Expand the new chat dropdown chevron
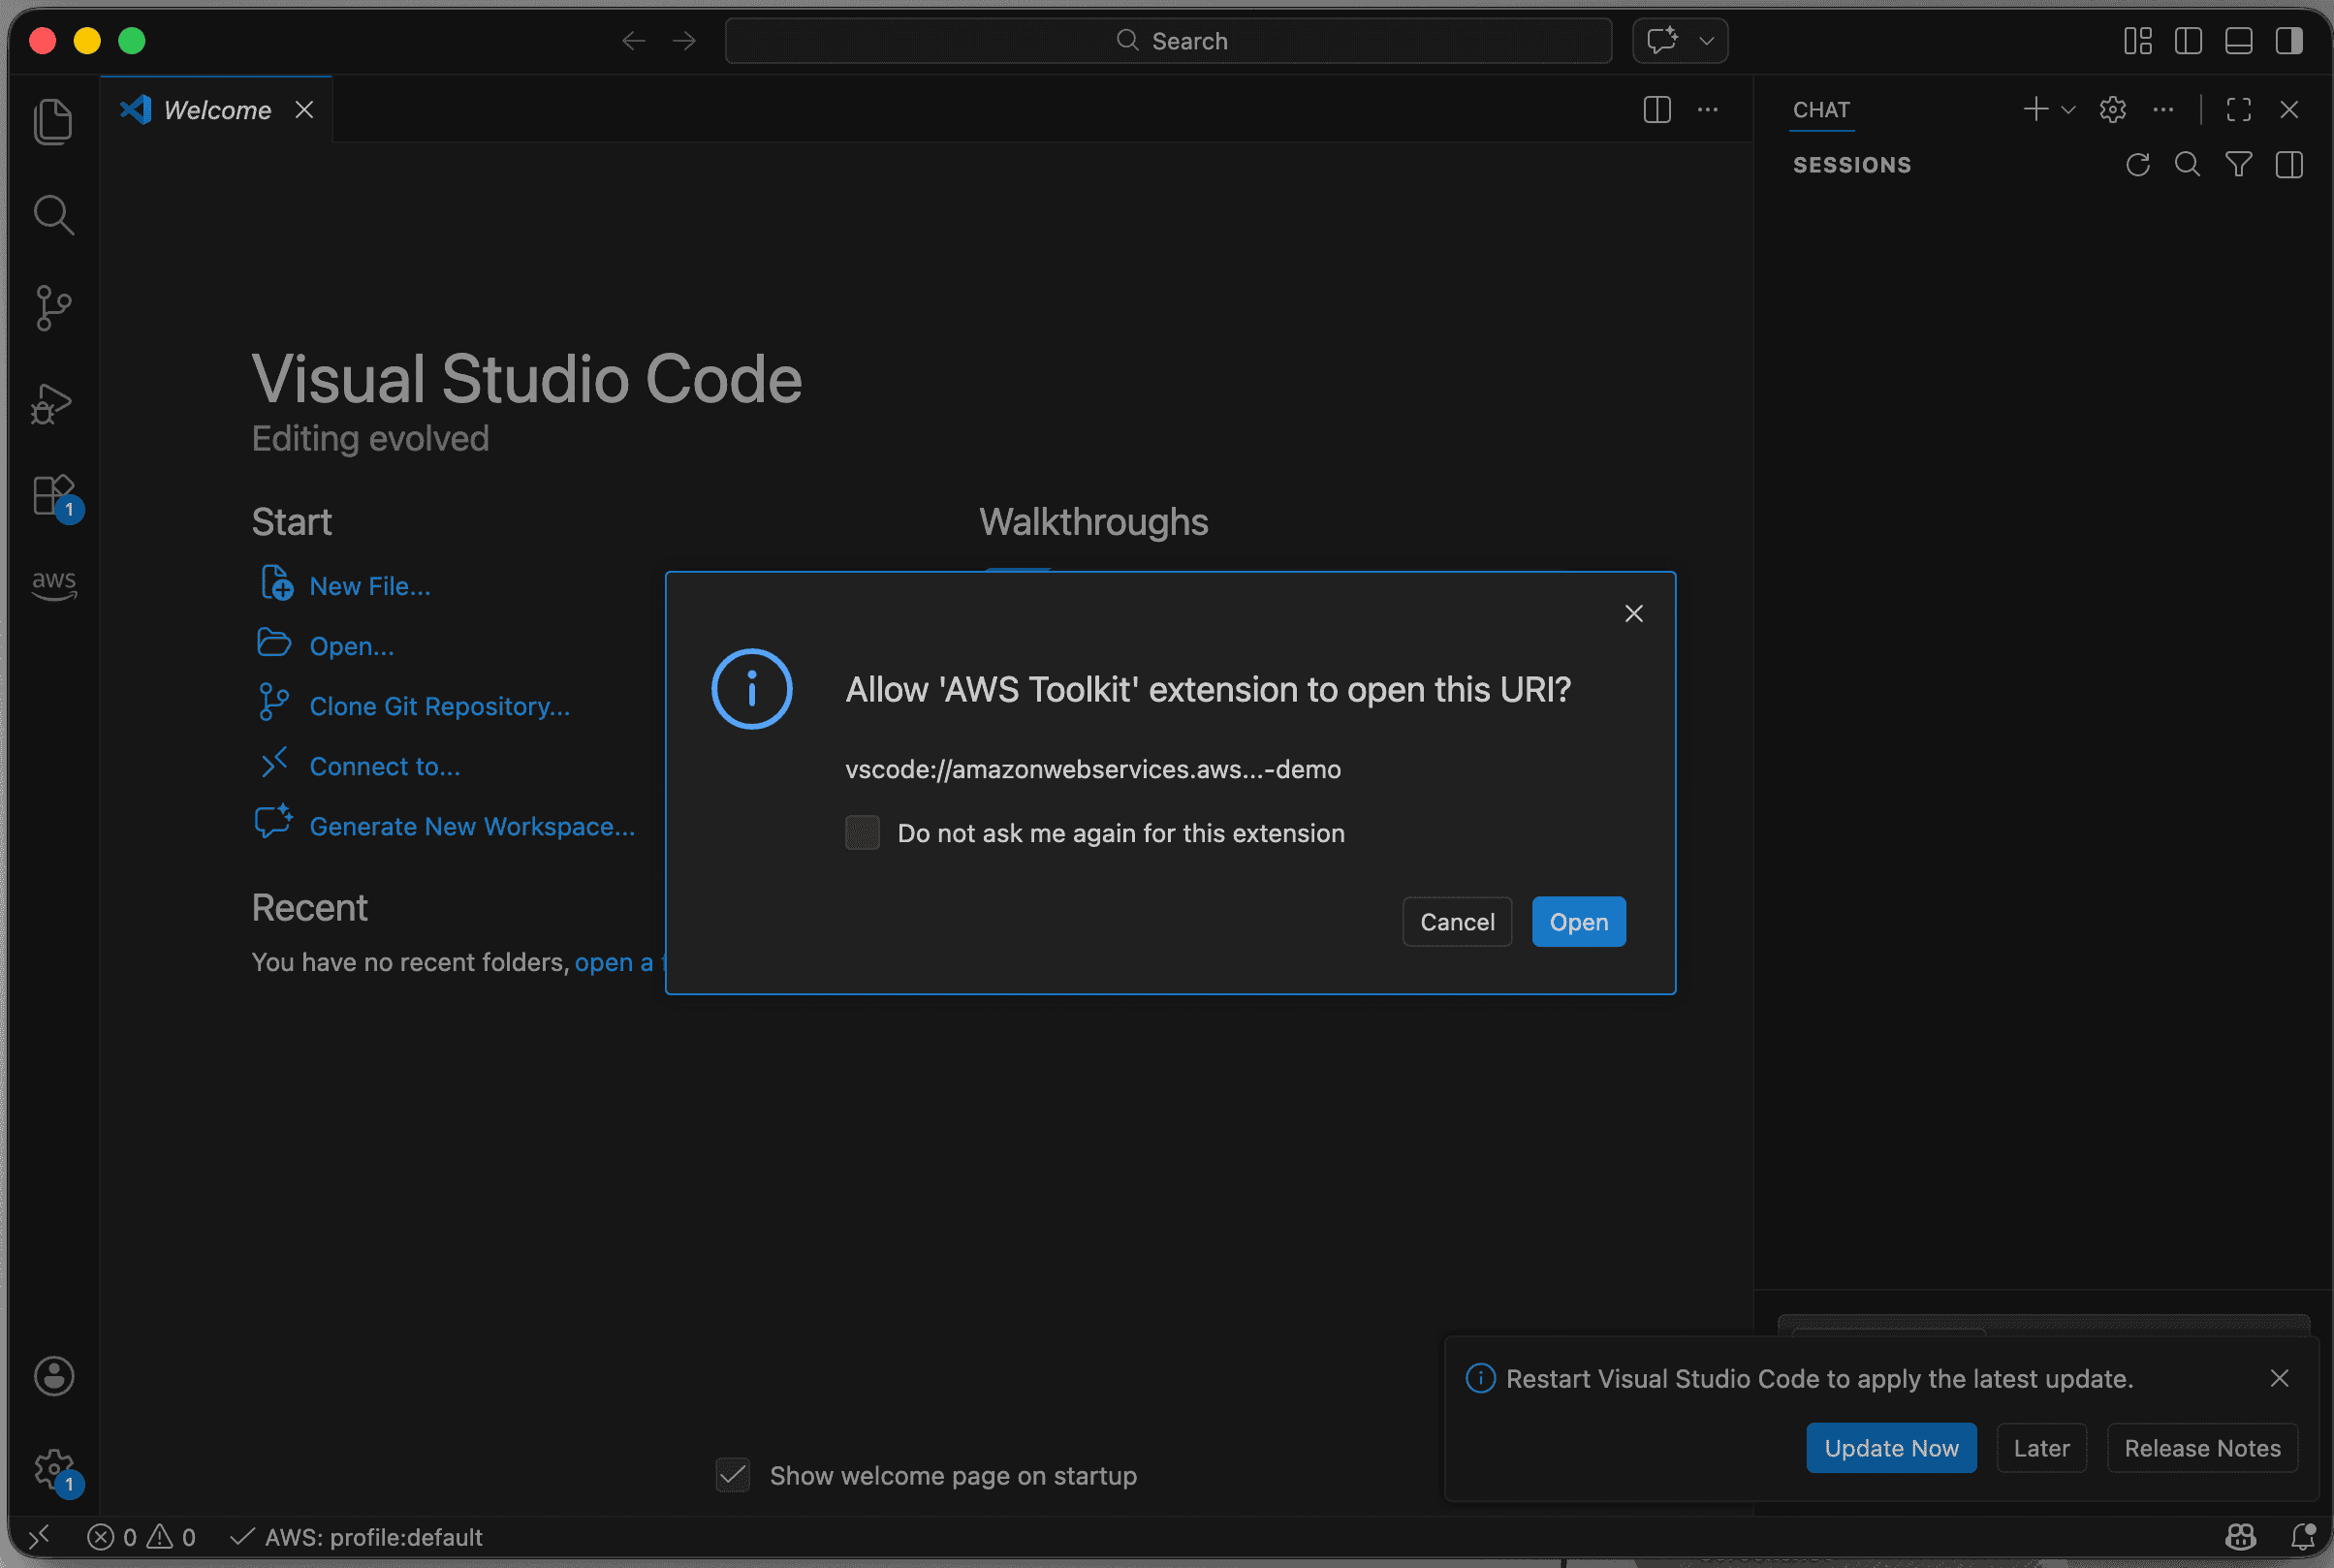 click(x=2068, y=109)
